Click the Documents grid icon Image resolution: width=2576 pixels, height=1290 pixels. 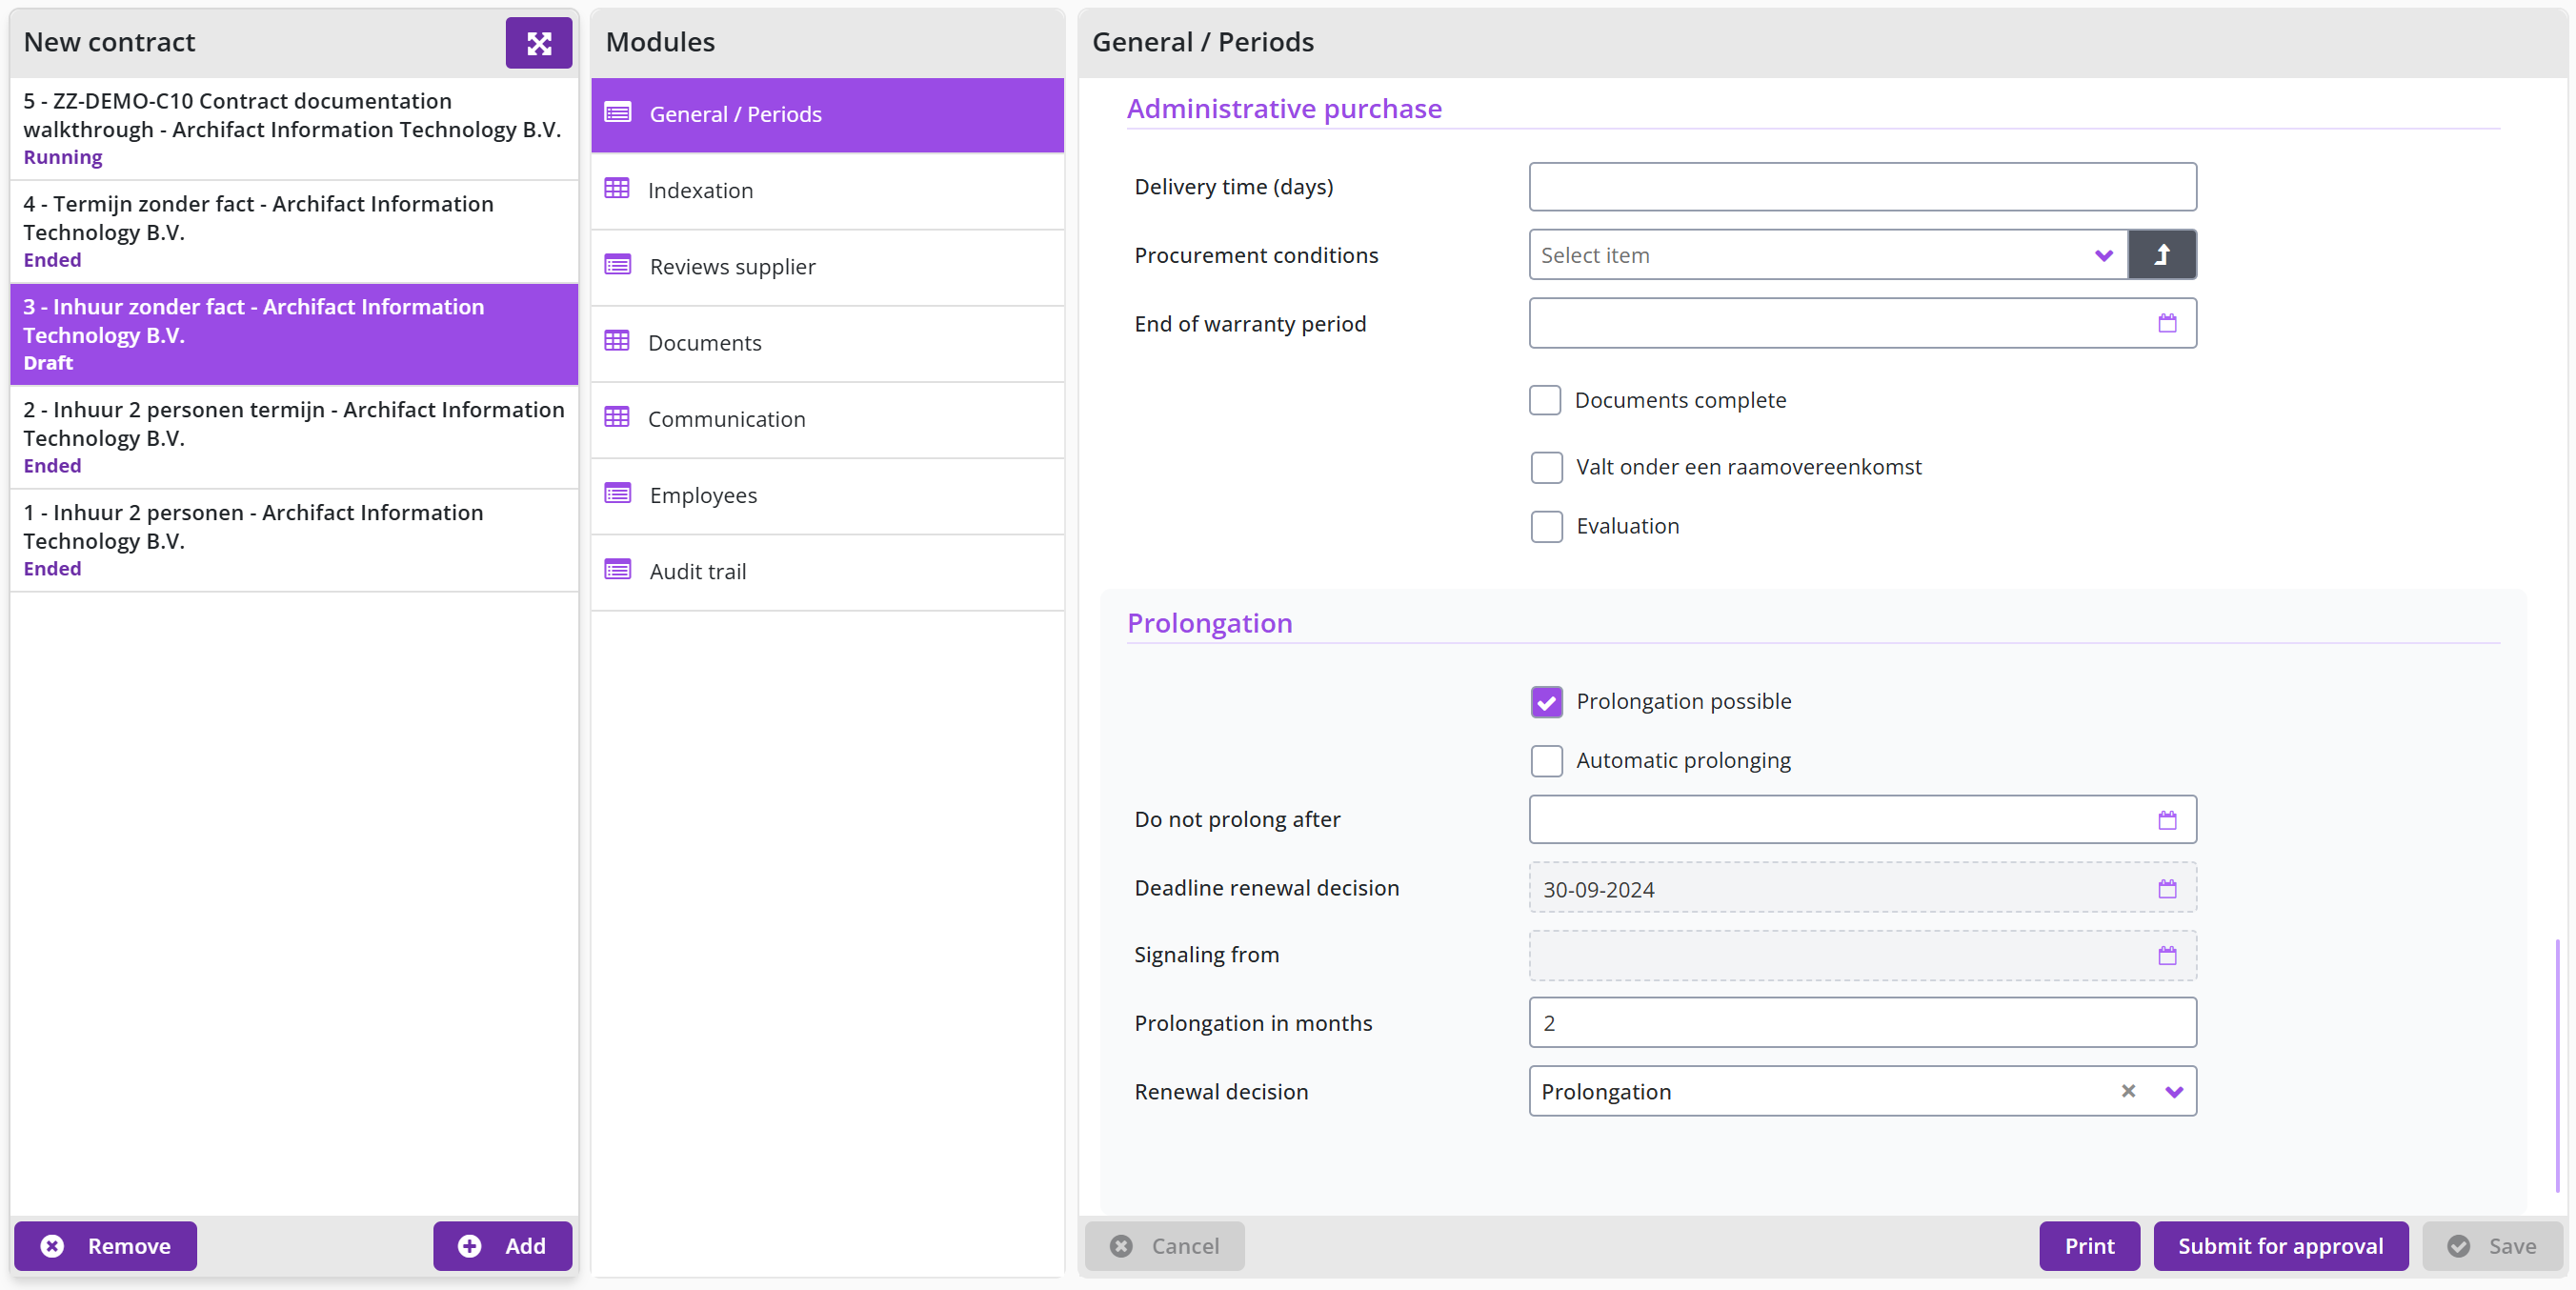click(617, 341)
